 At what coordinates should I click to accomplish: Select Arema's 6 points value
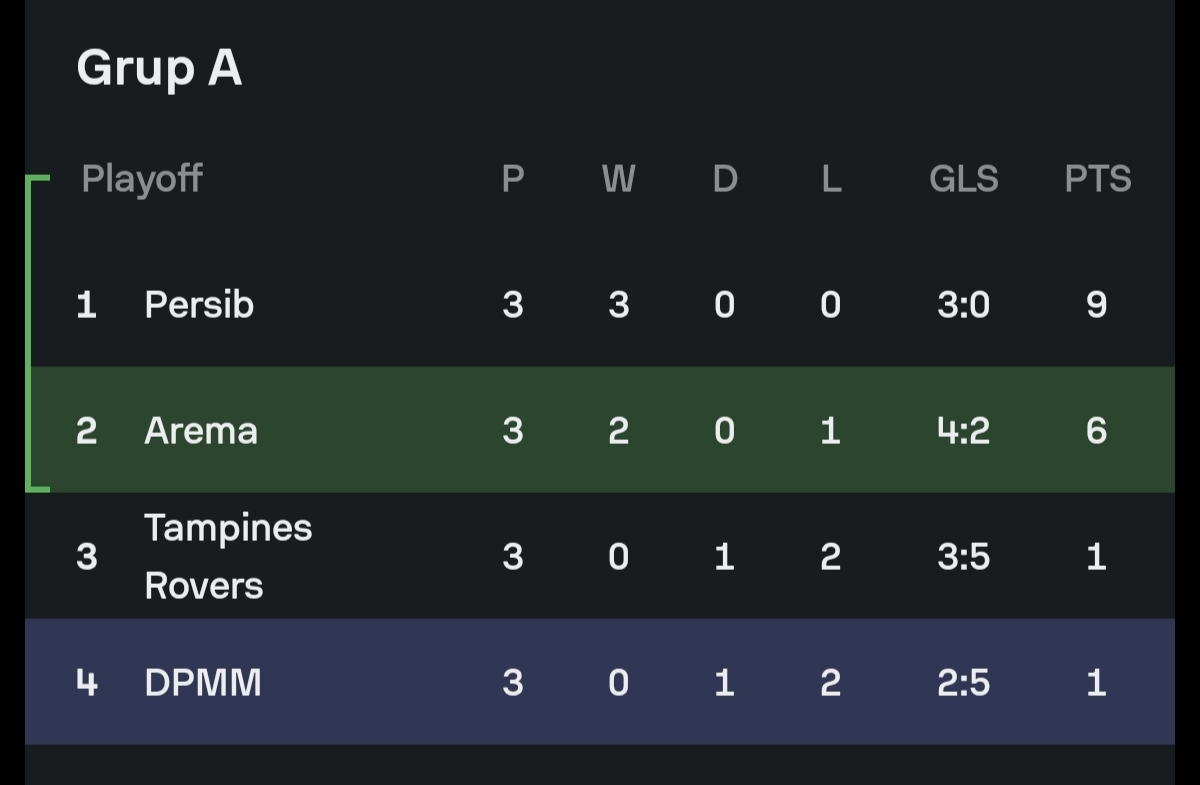coord(1097,430)
